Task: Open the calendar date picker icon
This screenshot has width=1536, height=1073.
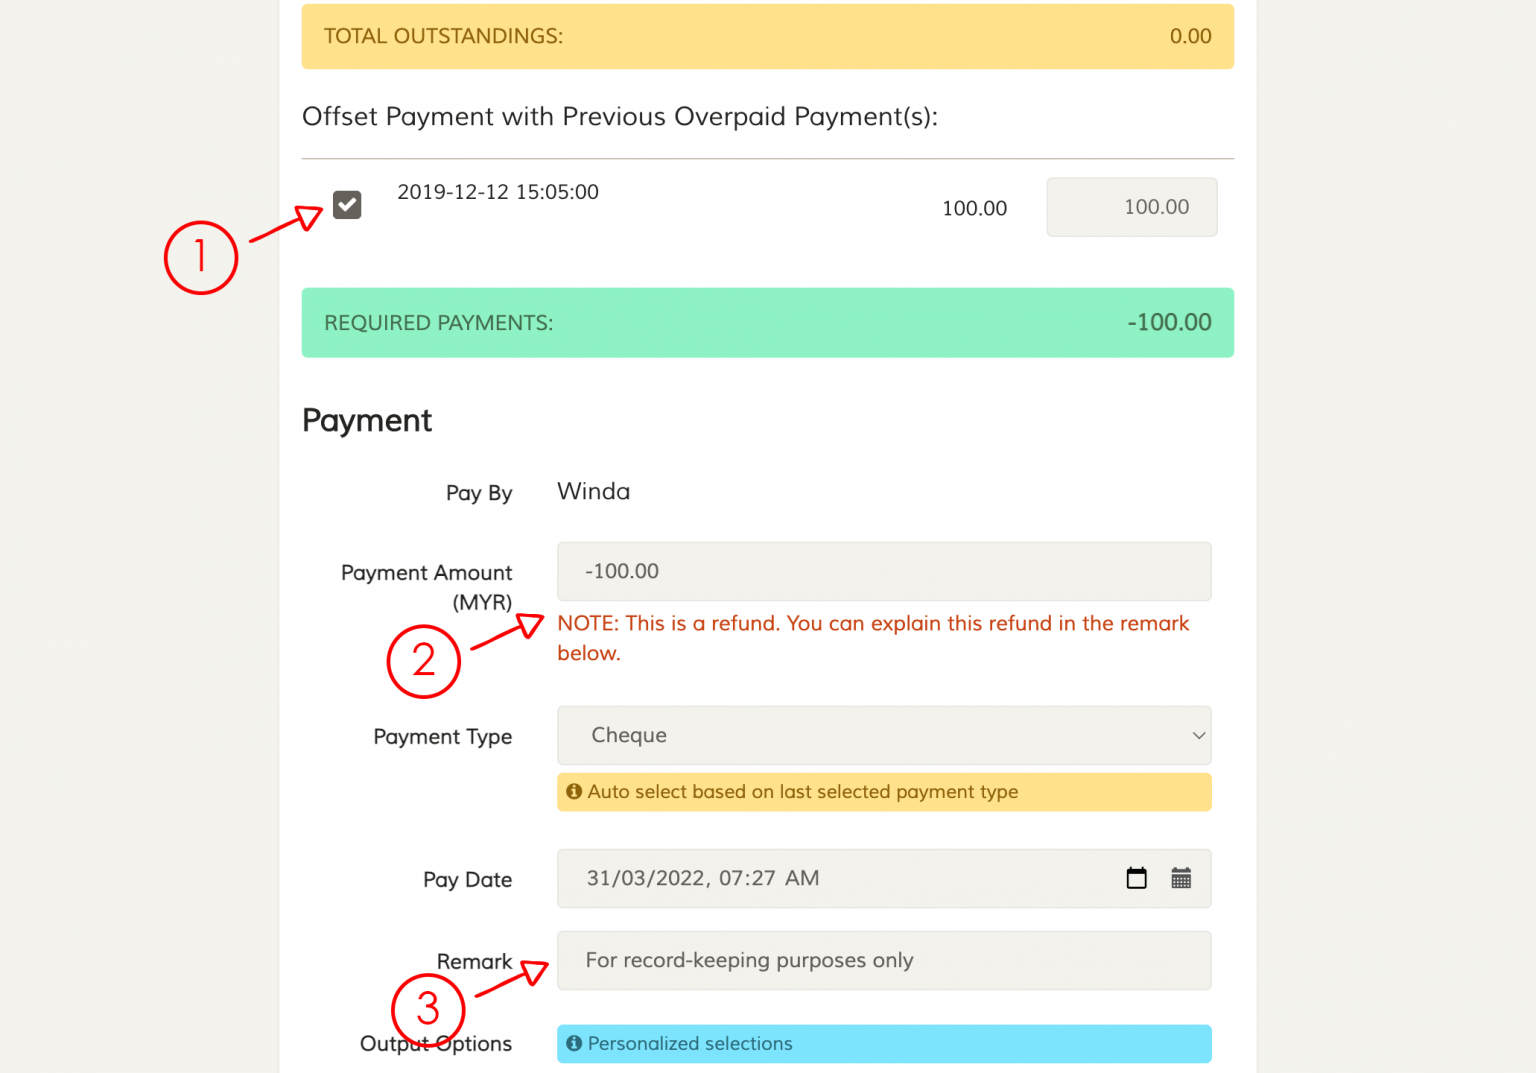Action: [x=1137, y=877]
